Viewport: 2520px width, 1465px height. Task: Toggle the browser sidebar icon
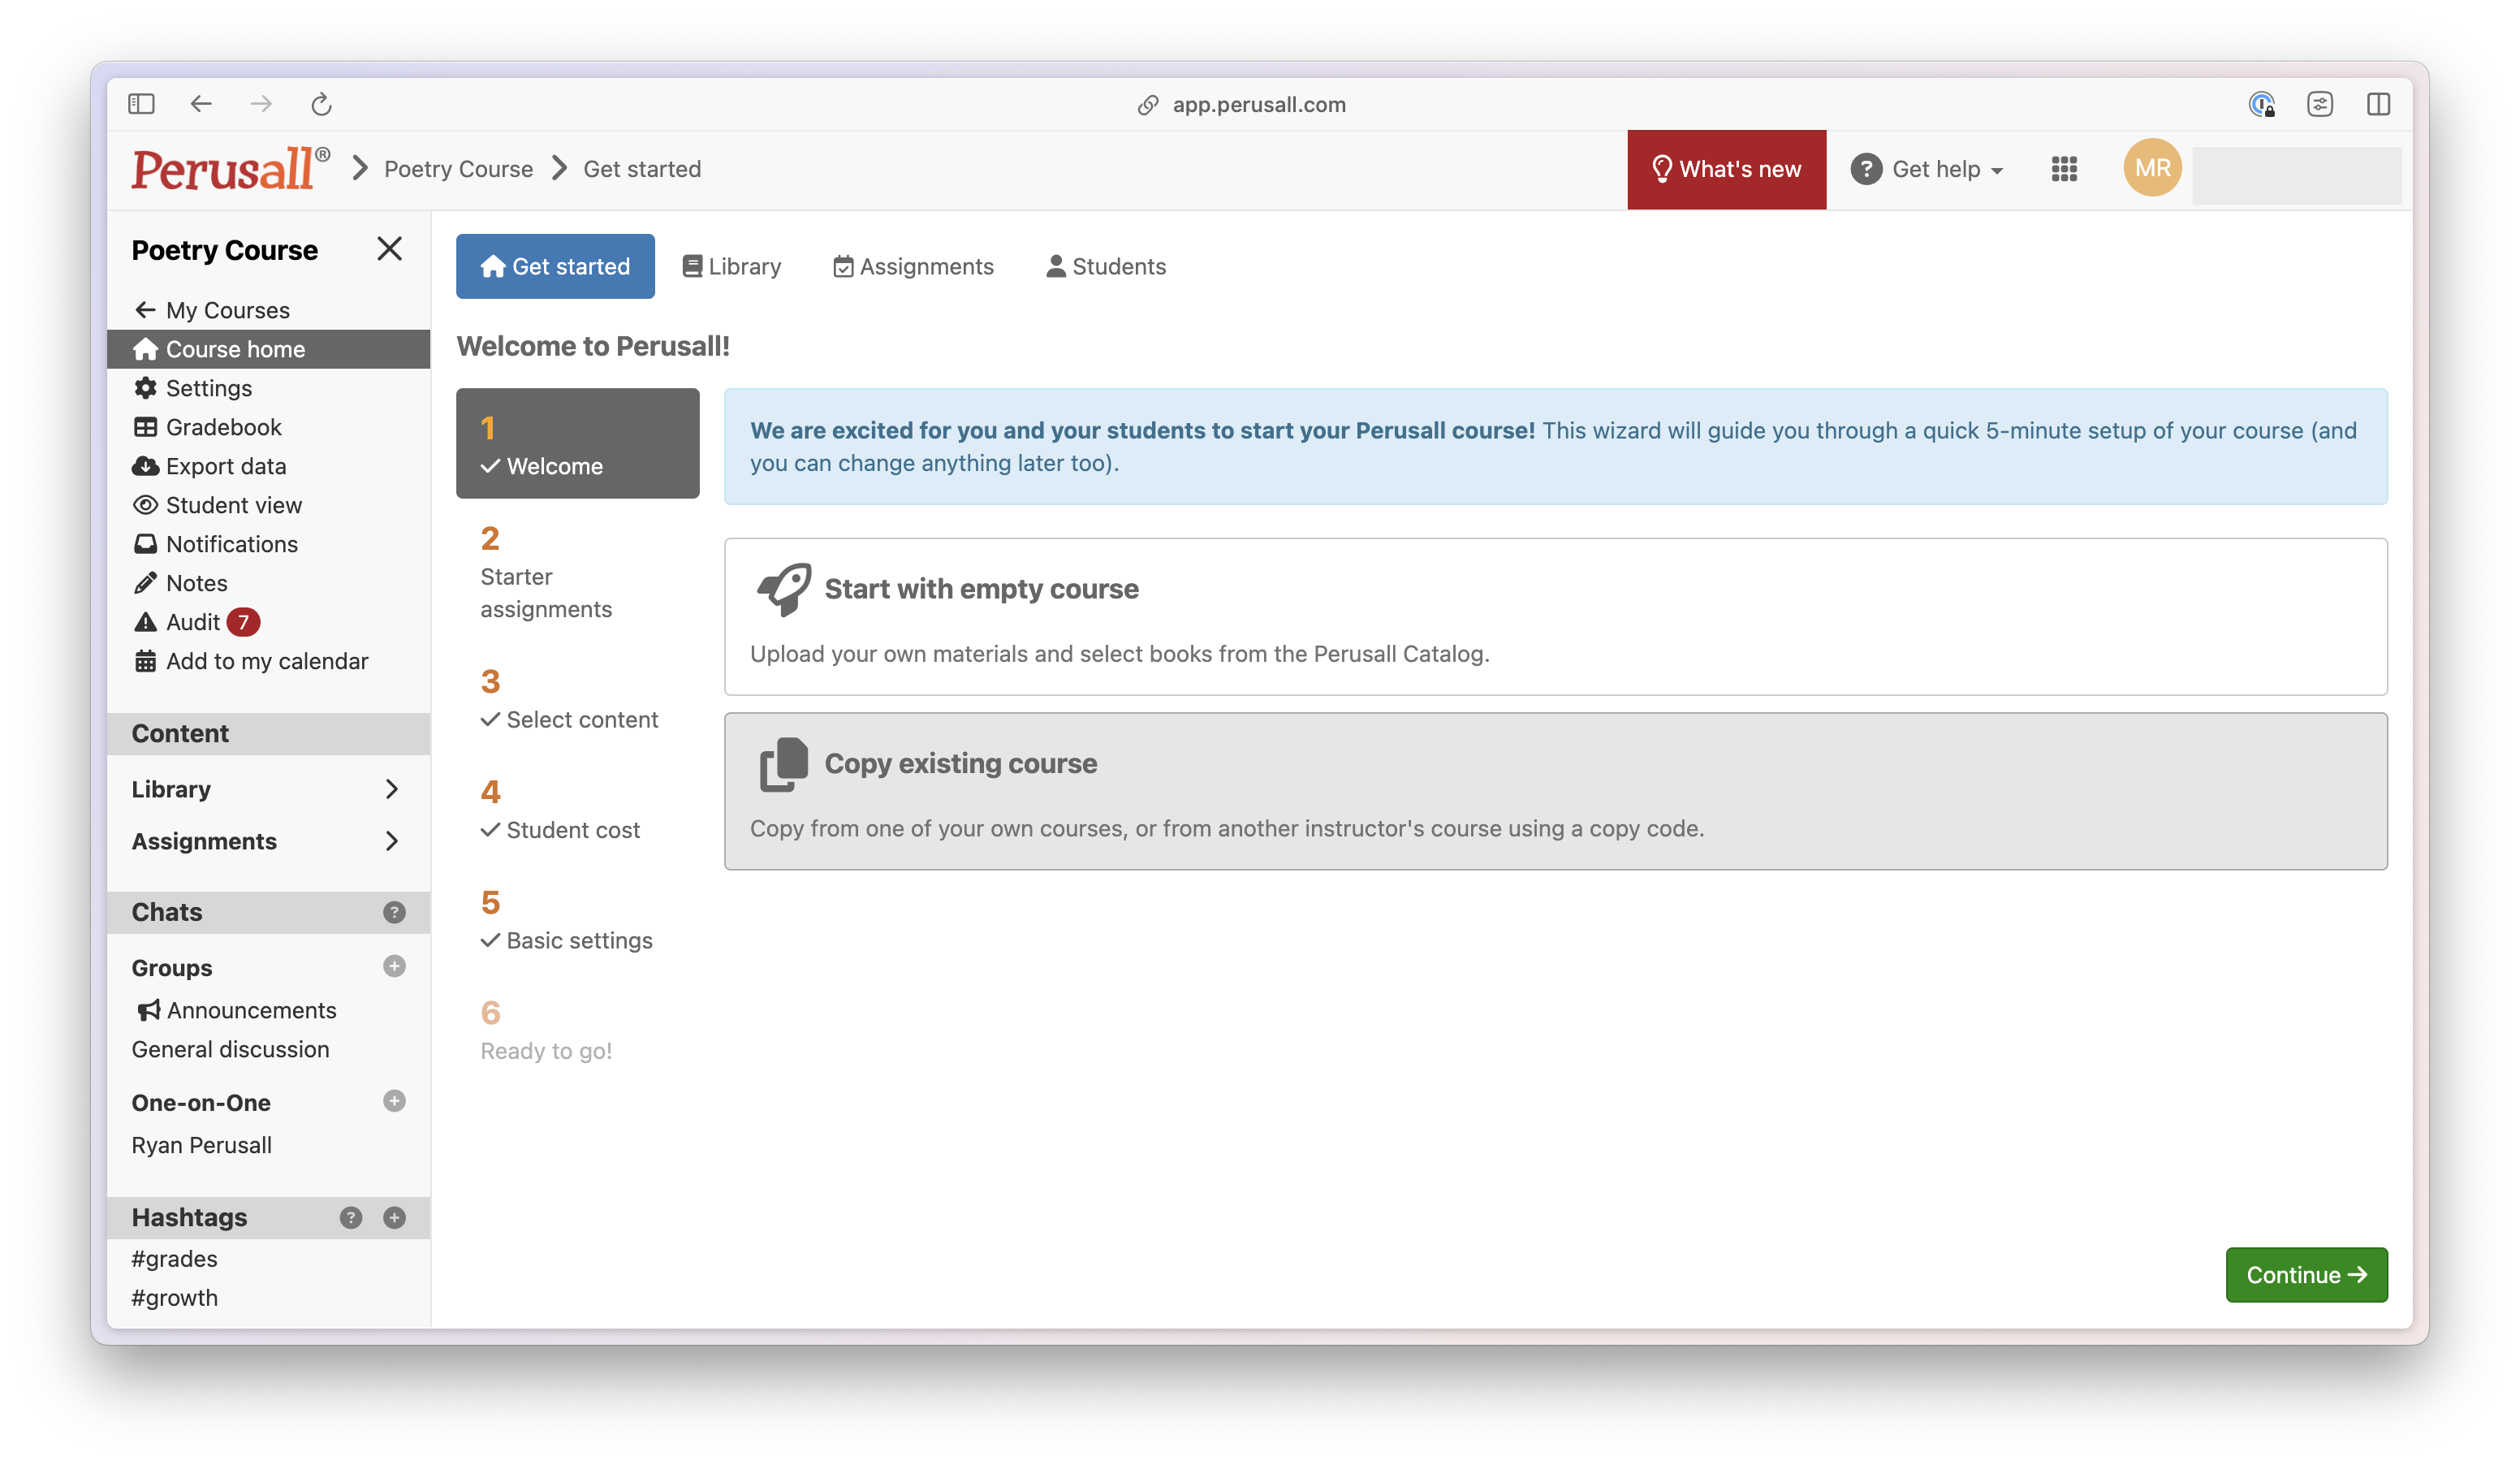141,104
